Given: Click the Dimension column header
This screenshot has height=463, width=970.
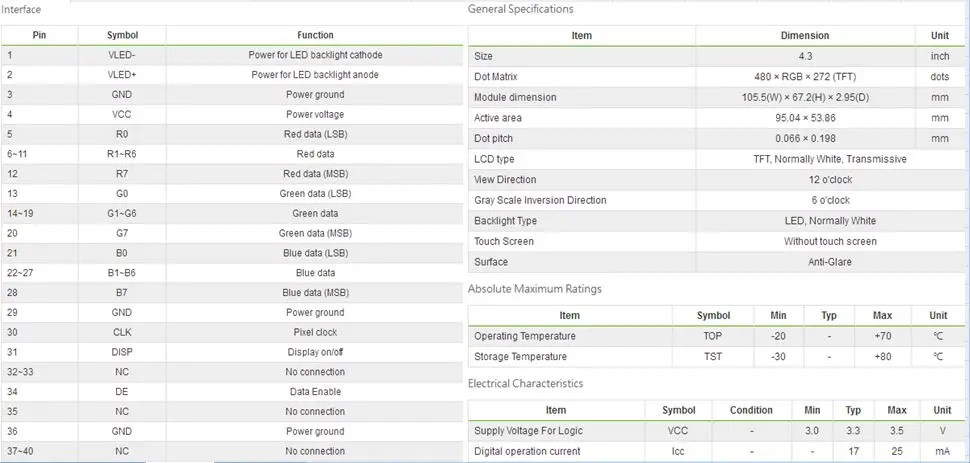Looking at the screenshot, I should tap(805, 36).
